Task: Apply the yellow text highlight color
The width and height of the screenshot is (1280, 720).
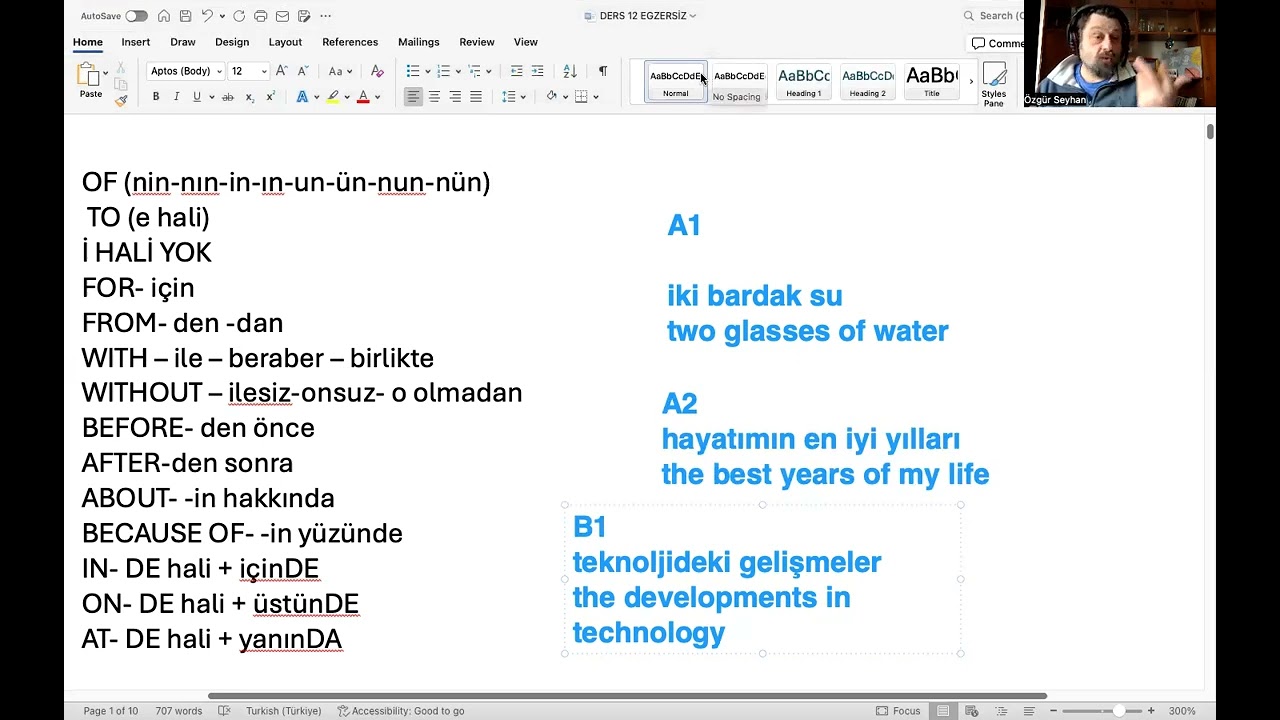Action: pyautogui.click(x=333, y=97)
